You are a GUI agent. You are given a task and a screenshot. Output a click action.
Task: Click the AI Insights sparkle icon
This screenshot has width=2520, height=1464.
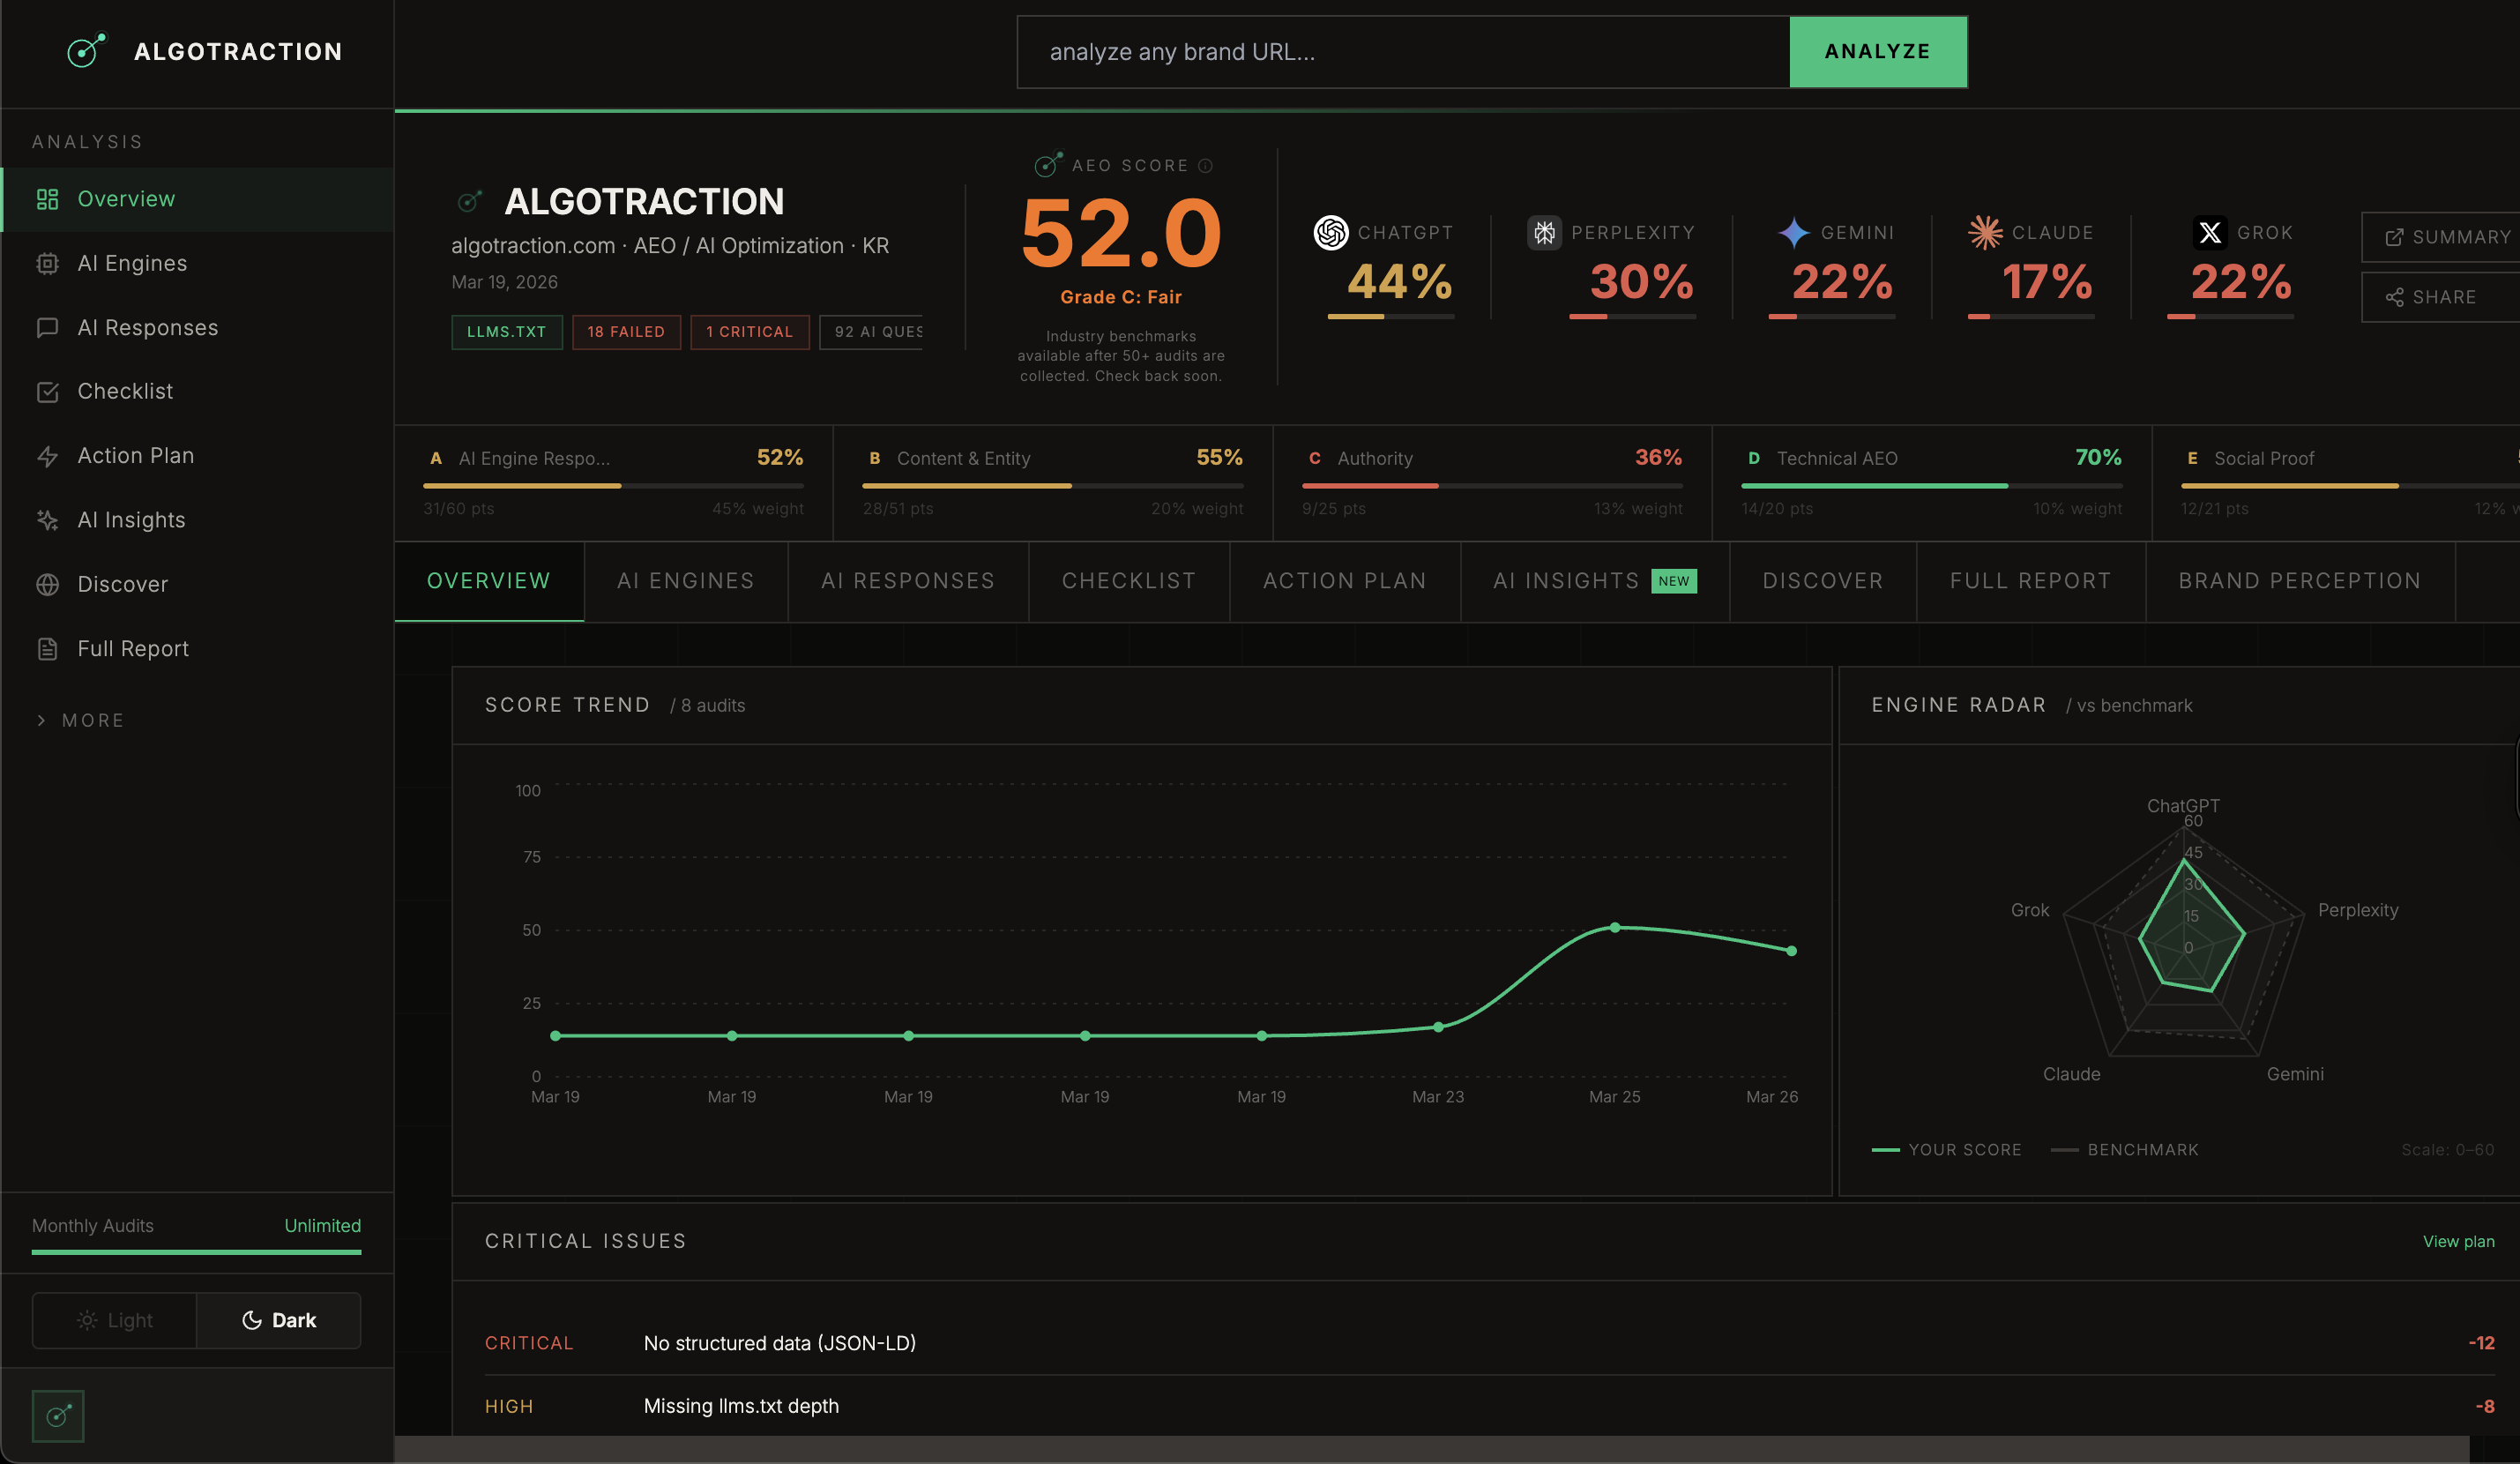click(x=47, y=520)
